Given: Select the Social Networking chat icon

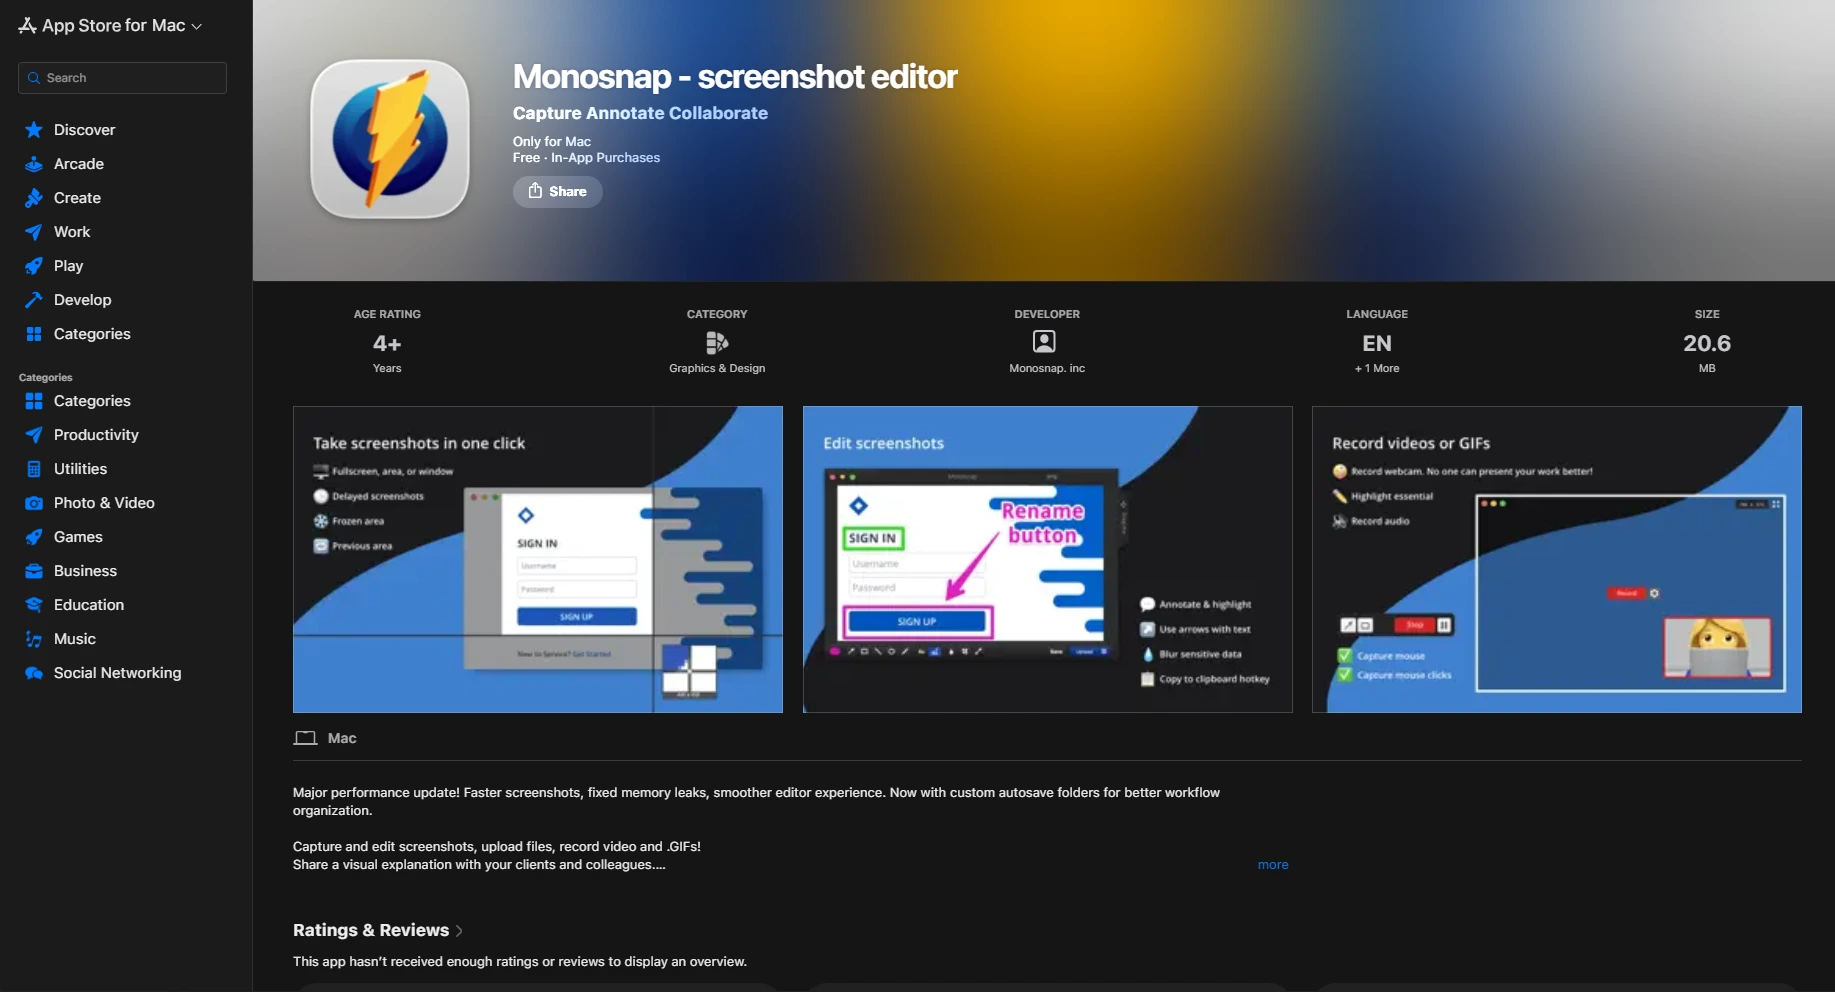Looking at the screenshot, I should (x=34, y=673).
